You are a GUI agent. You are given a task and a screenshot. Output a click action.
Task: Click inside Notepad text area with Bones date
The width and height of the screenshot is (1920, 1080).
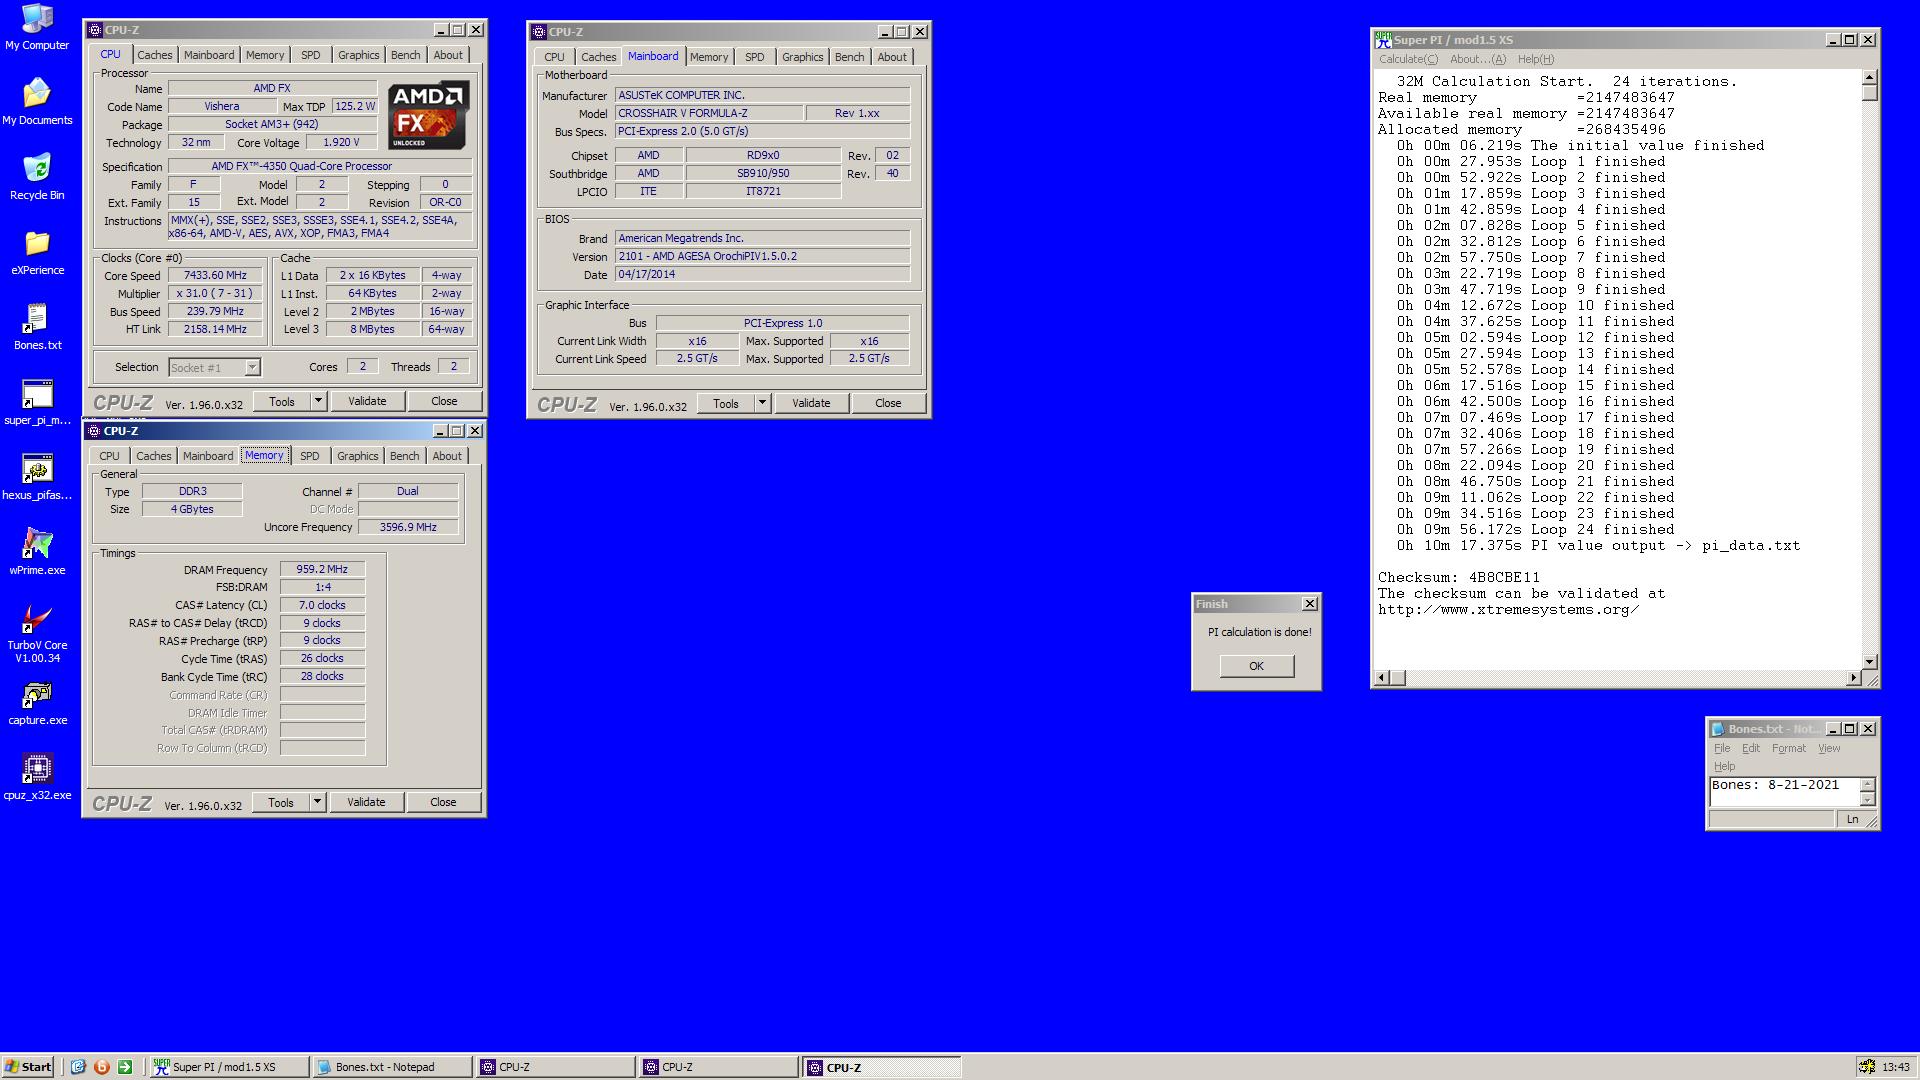click(x=1783, y=791)
